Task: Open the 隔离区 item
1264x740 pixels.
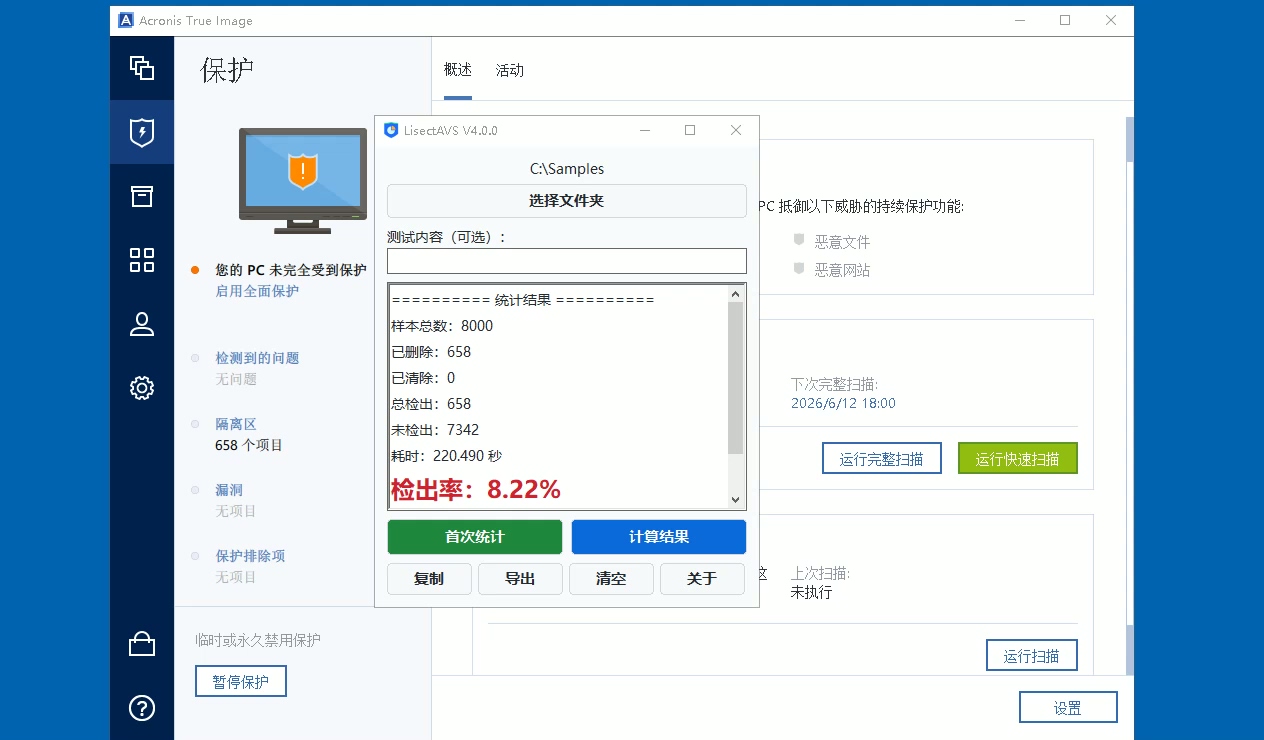Action: (236, 424)
